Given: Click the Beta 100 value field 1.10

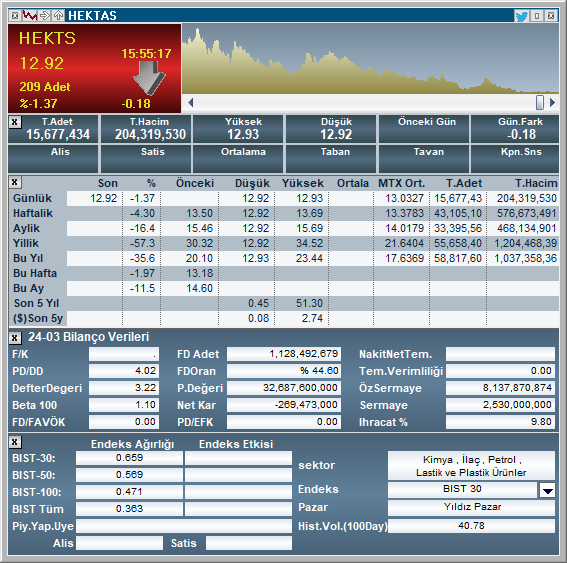Looking at the screenshot, I should [124, 405].
